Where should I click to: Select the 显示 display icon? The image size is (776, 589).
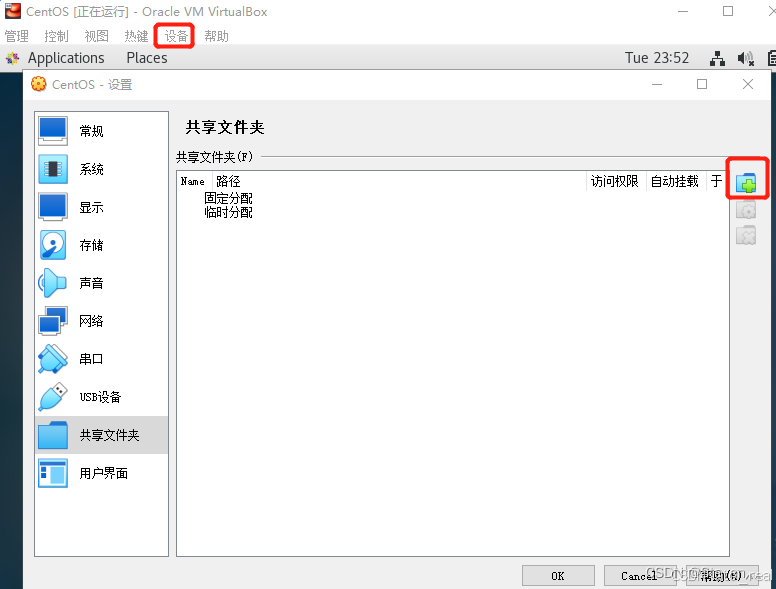click(x=53, y=207)
